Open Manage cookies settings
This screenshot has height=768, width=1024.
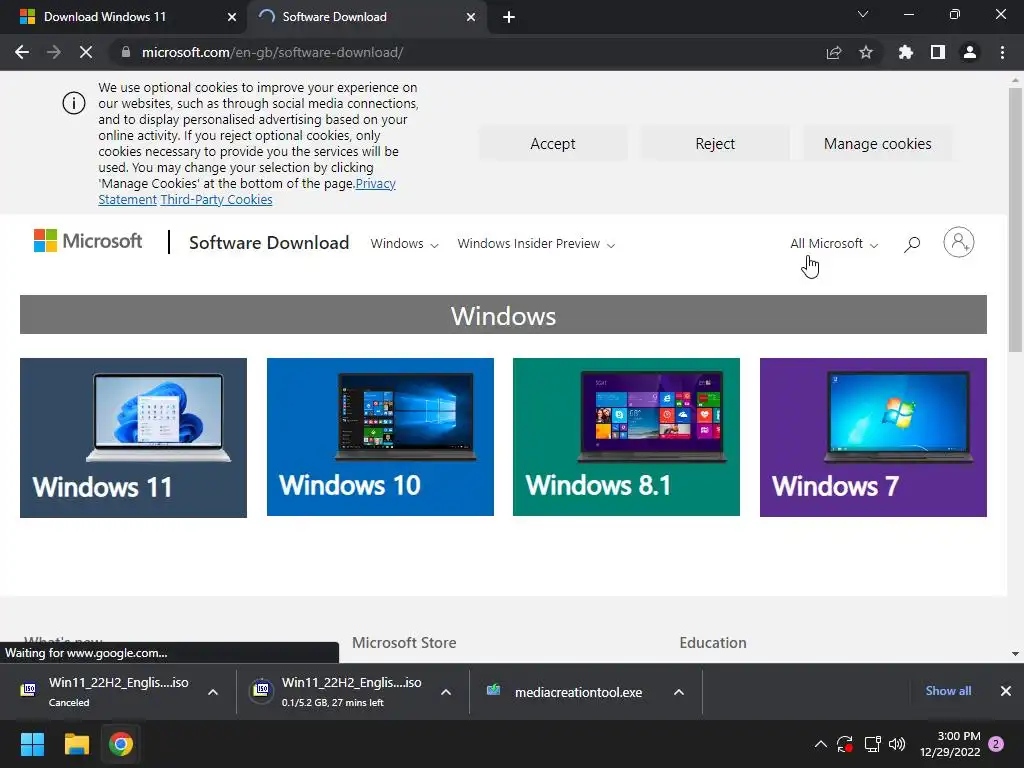(x=878, y=144)
